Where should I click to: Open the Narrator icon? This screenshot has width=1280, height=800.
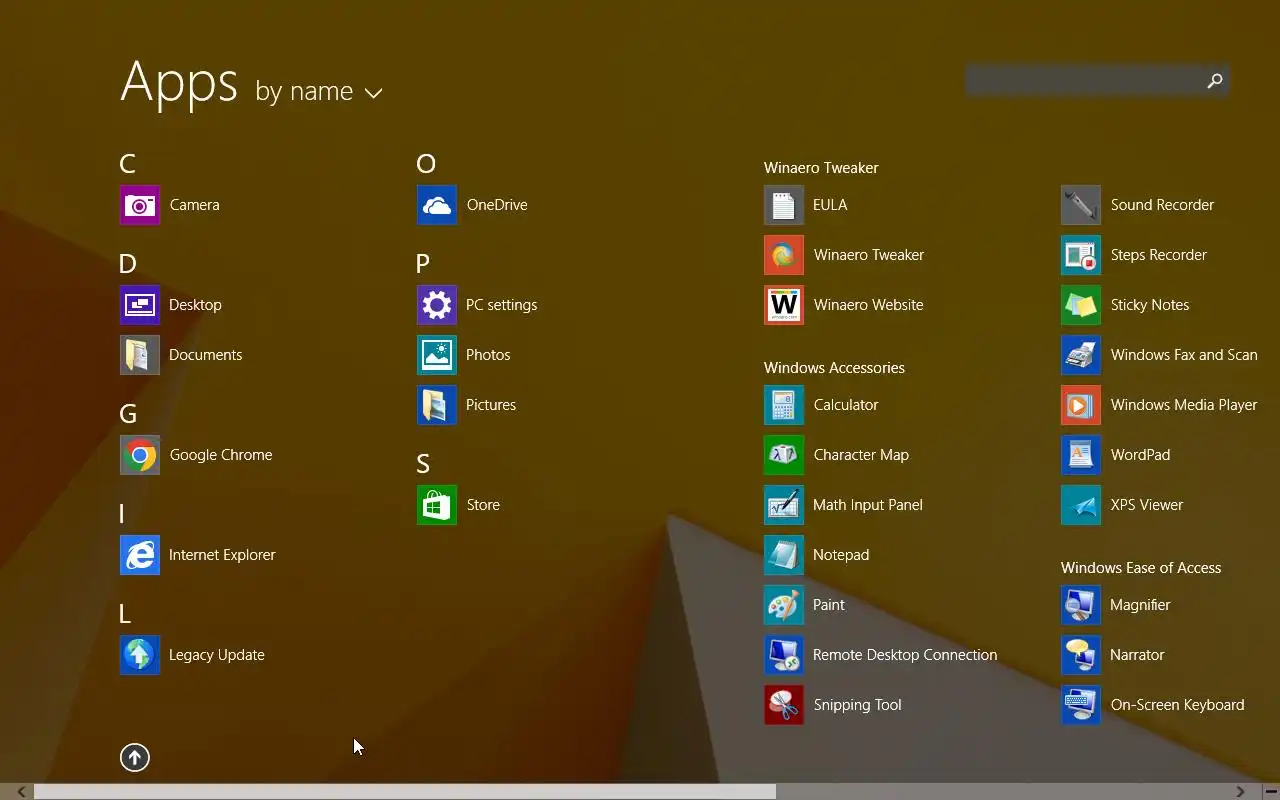coord(1081,655)
